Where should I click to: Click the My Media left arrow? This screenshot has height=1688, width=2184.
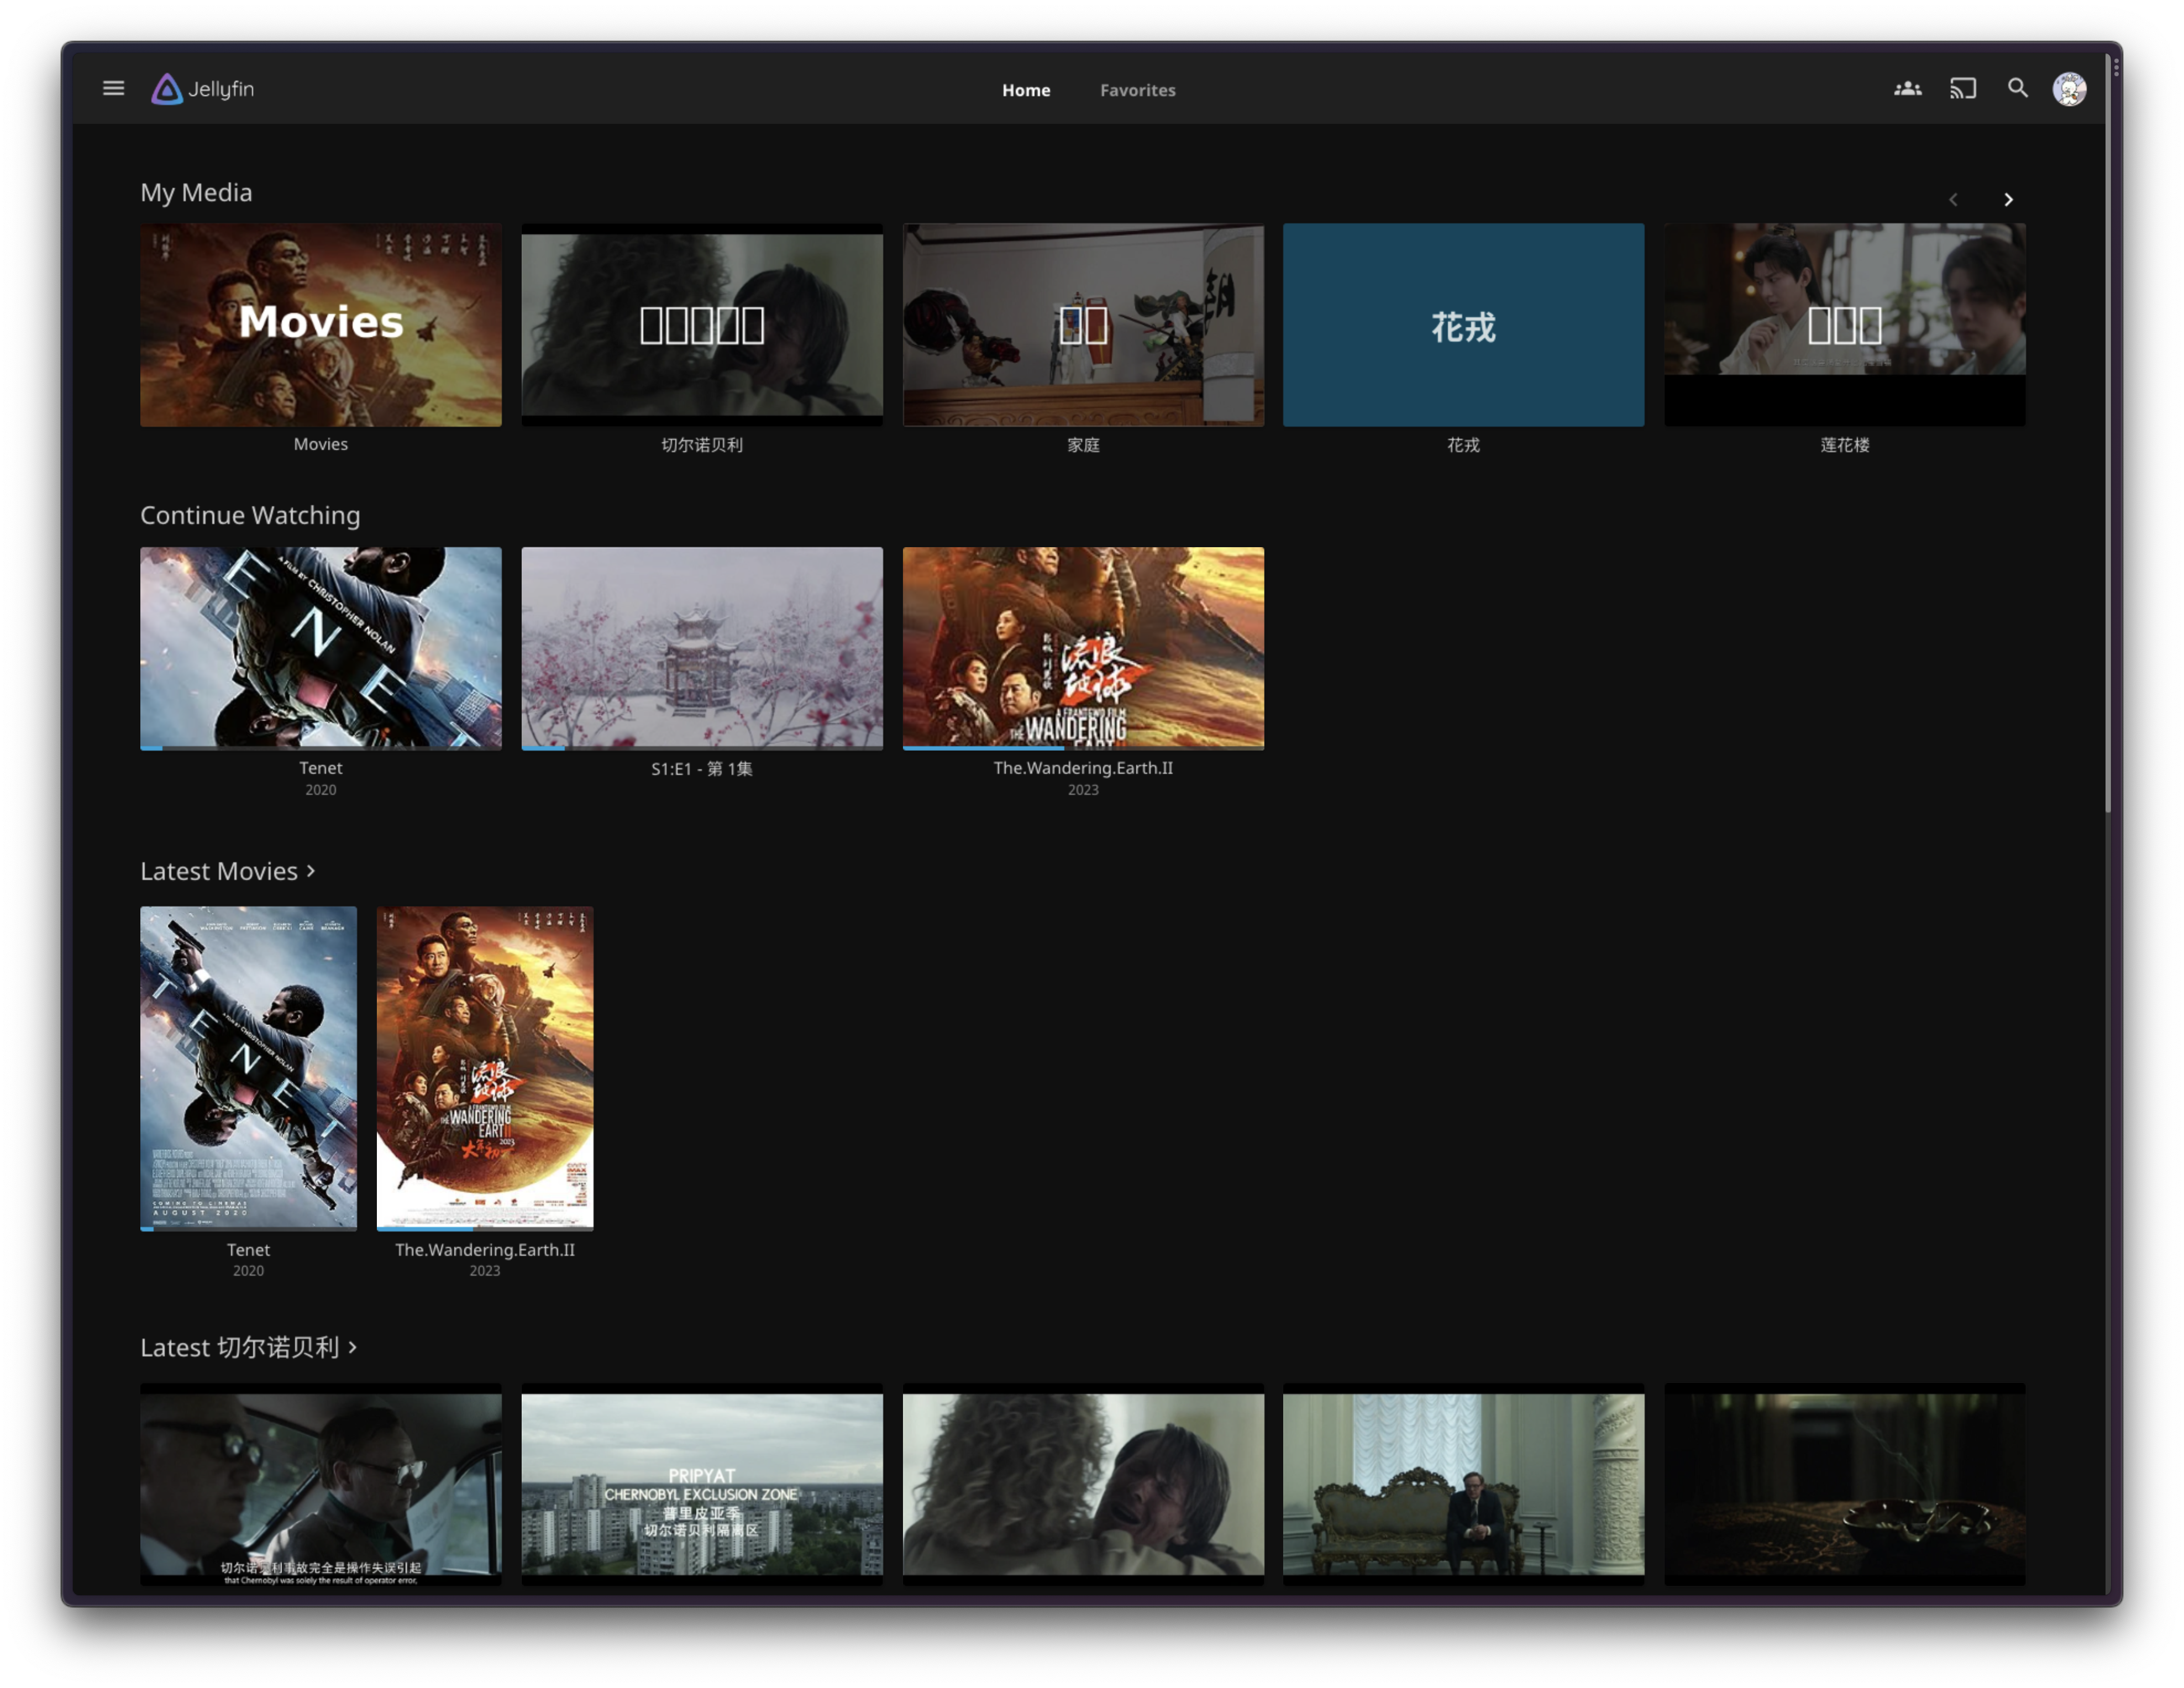[x=1952, y=200]
